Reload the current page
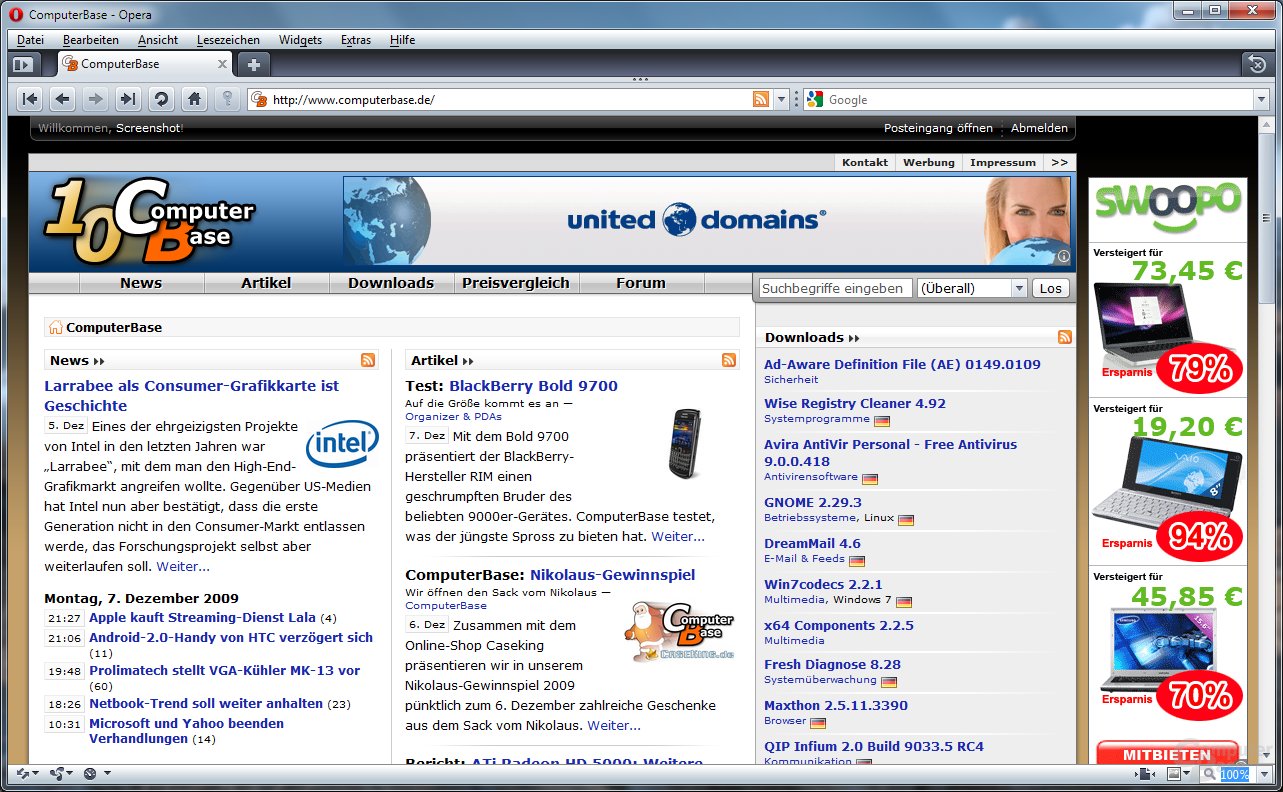Screen dimensions: 1283x792 click(160, 99)
